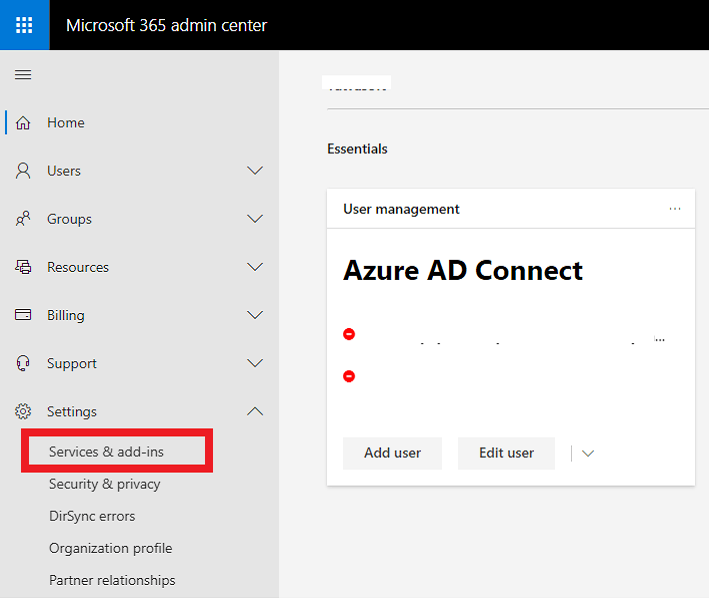Screen dimensions: 712x602
Task: Click the Billing credit card icon
Action: click(23, 315)
